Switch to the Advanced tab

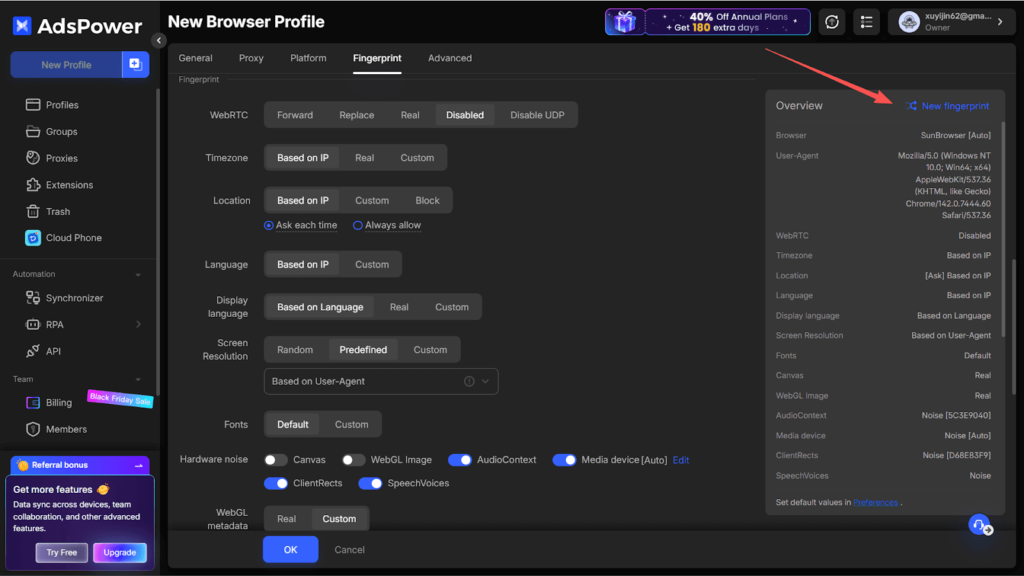450,58
